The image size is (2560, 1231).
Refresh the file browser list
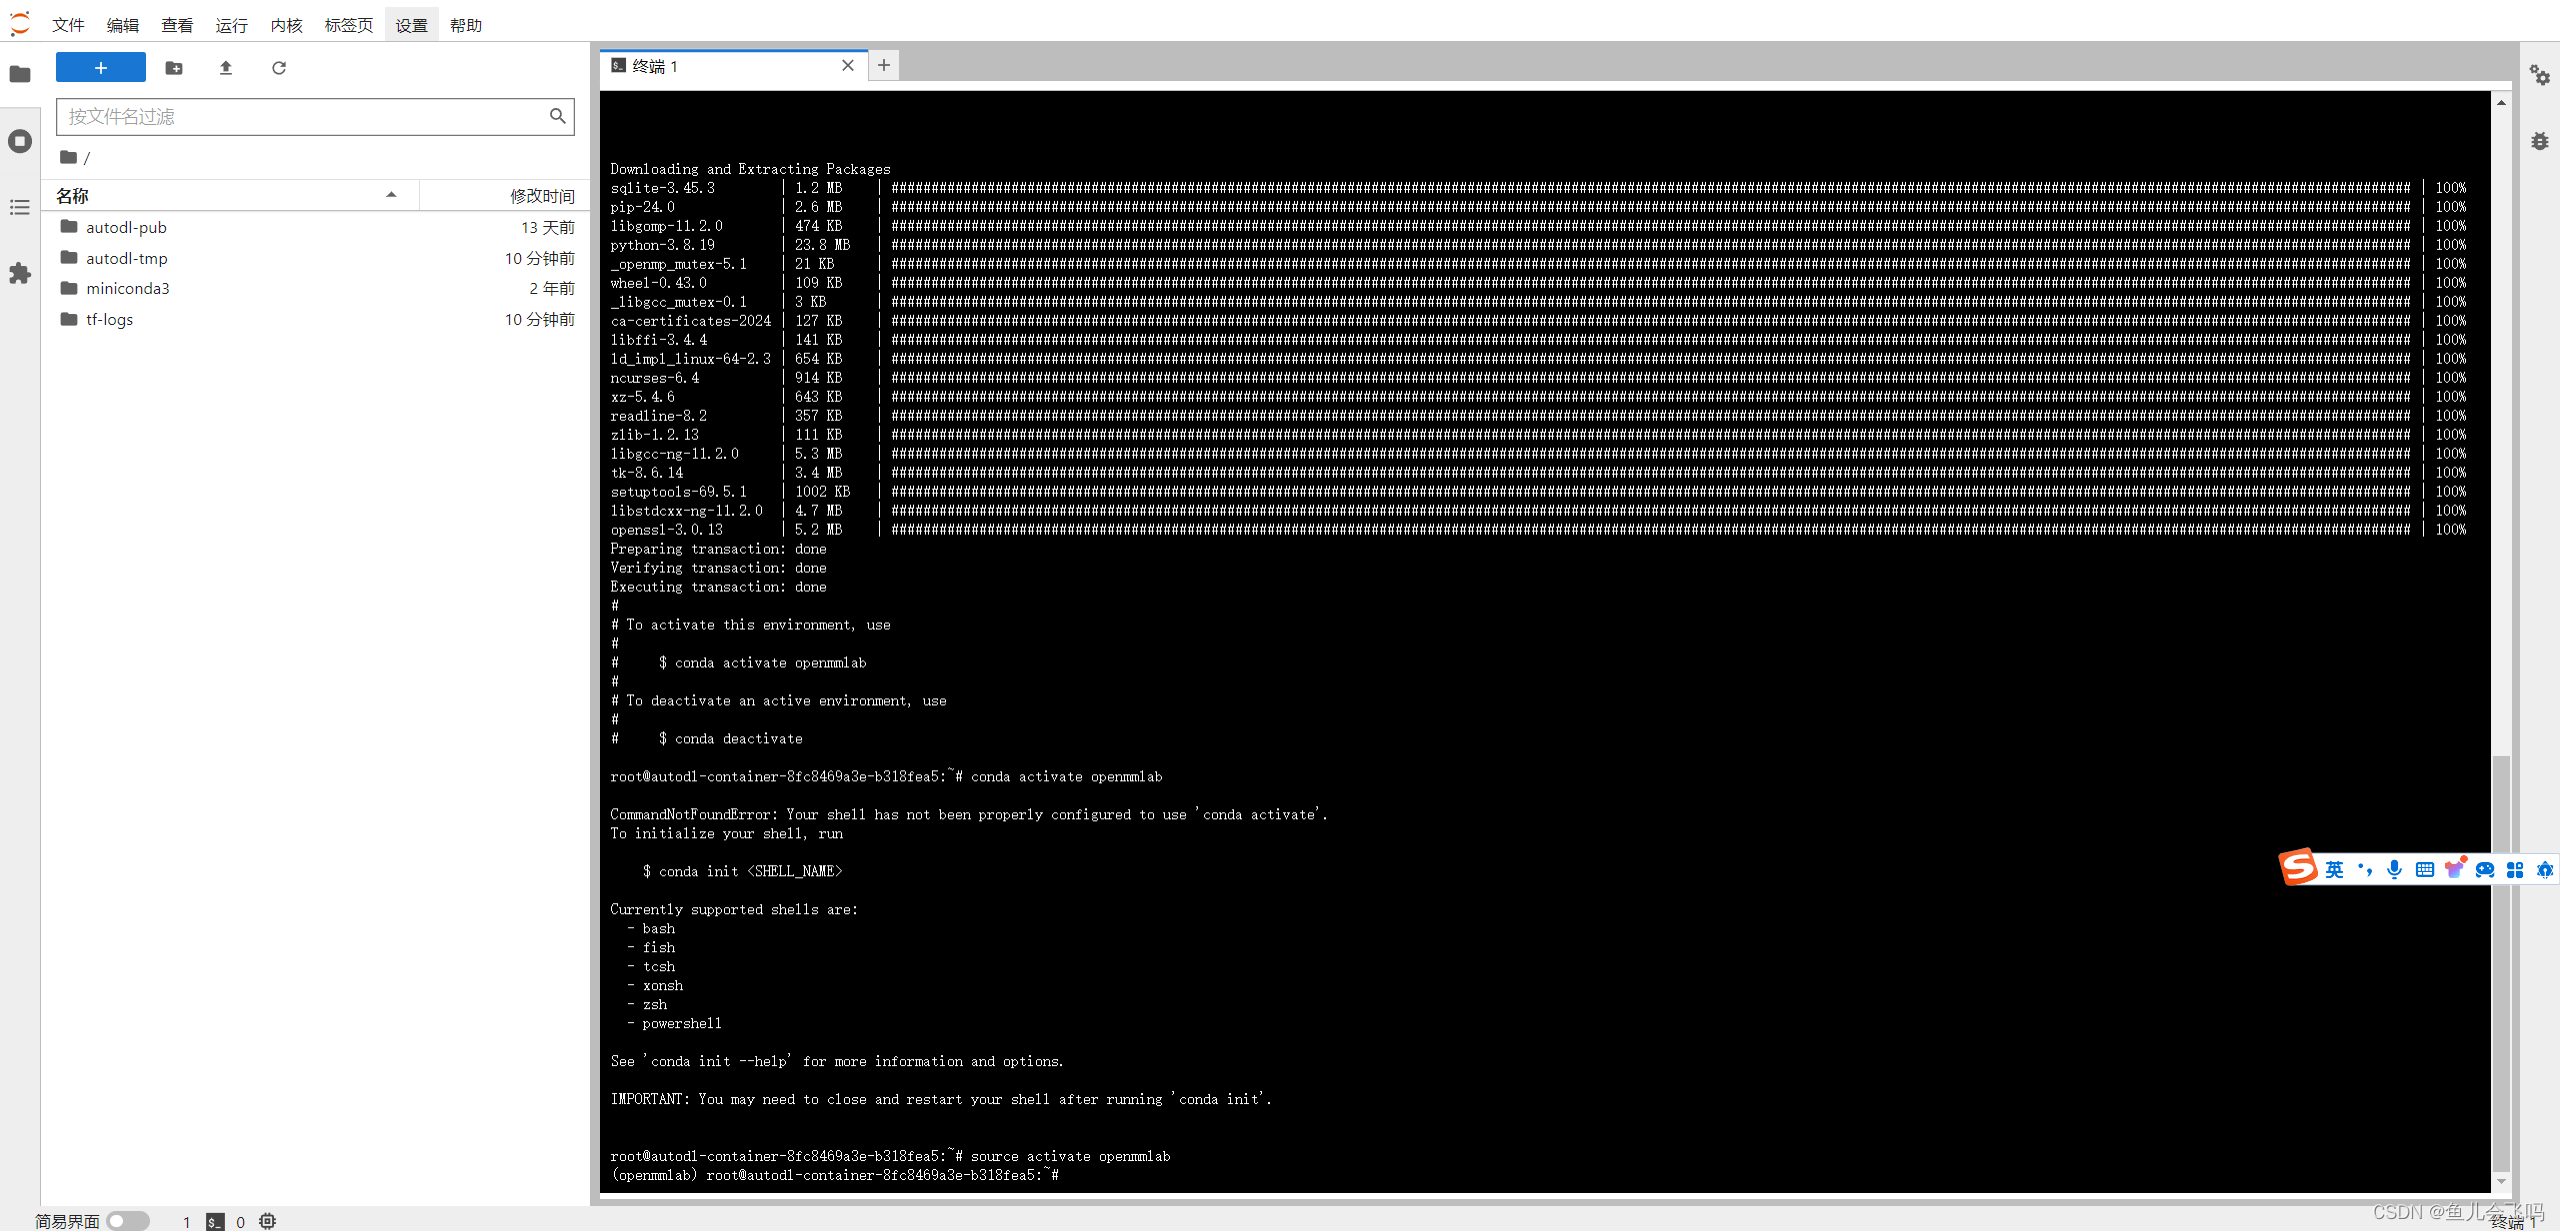[279, 68]
